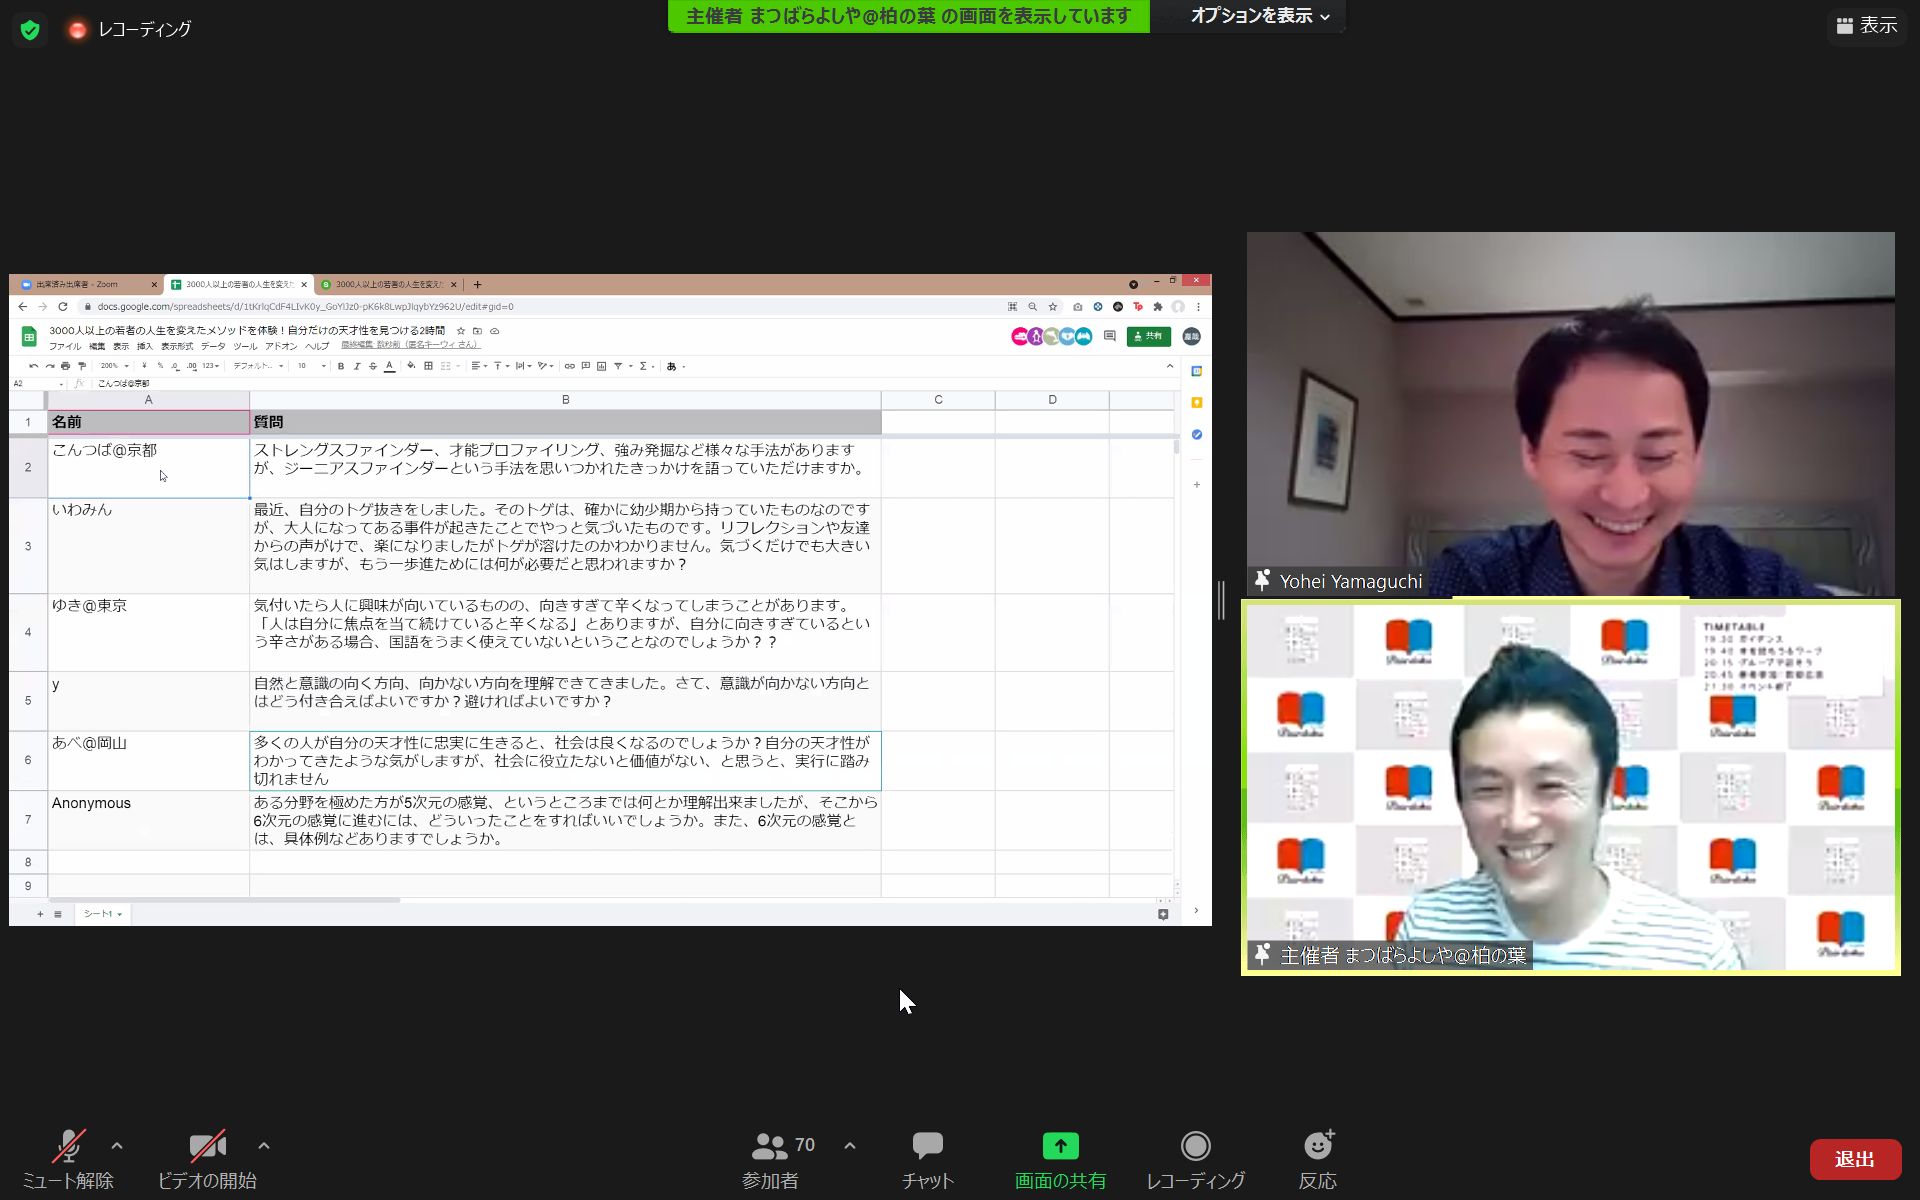Unmute the microphone
Screen dimensions: 1920x1200
(68, 1146)
